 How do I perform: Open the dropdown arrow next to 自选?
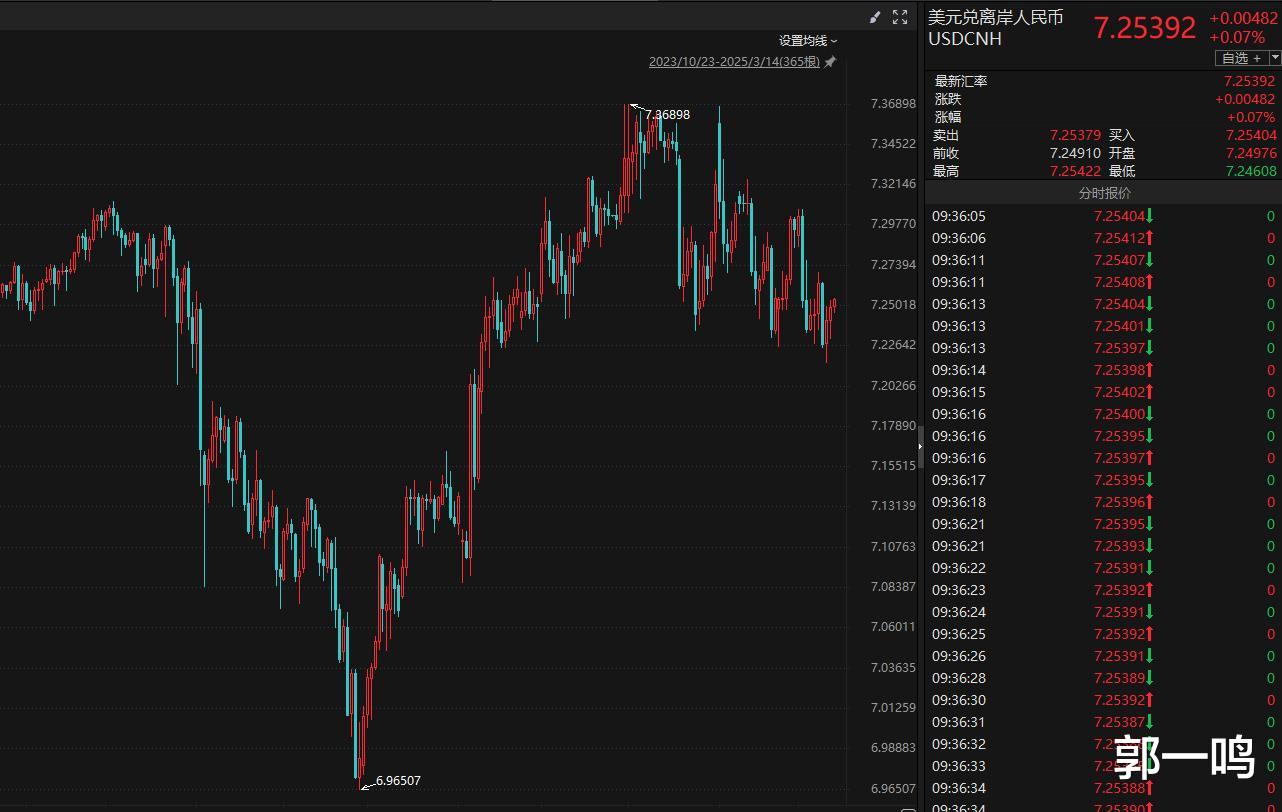[x=1275, y=58]
